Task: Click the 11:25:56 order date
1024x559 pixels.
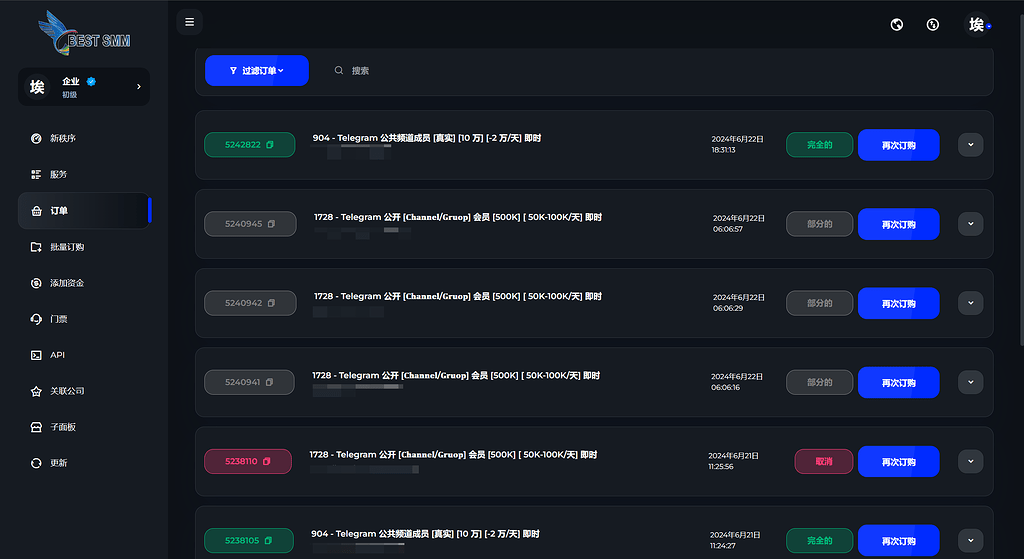Action: [733, 461]
